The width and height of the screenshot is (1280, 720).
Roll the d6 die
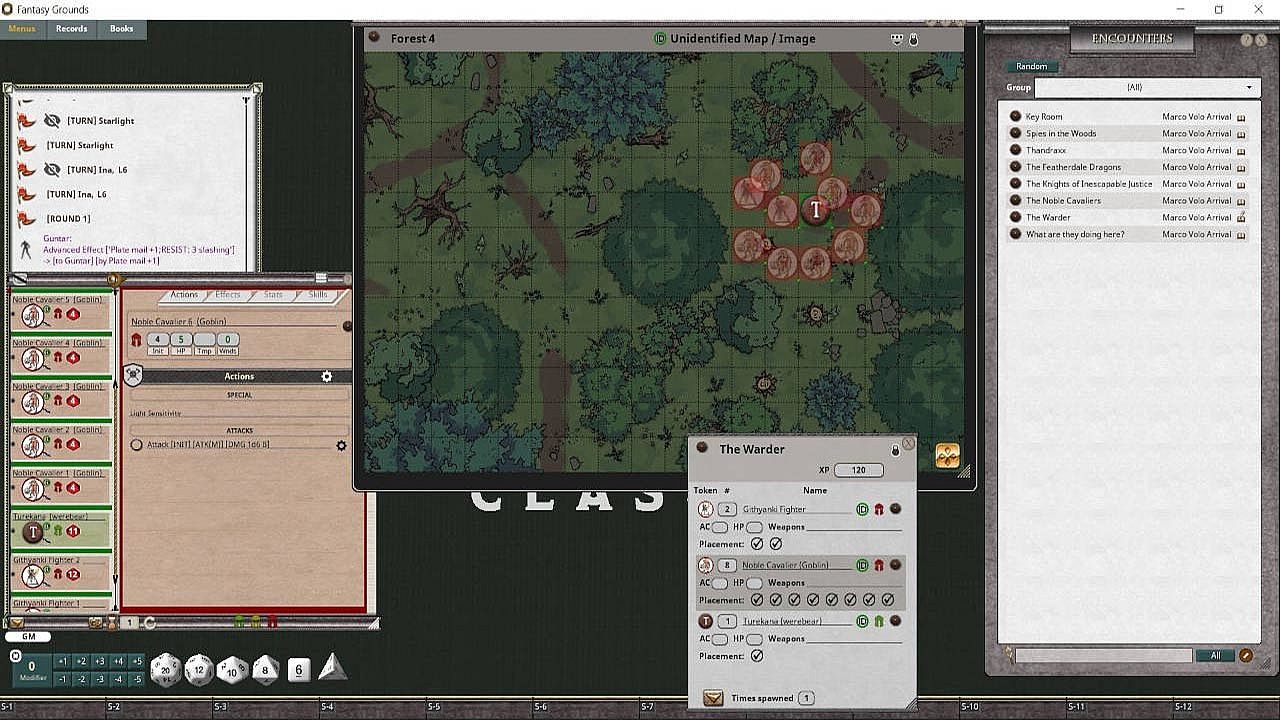pos(298,670)
